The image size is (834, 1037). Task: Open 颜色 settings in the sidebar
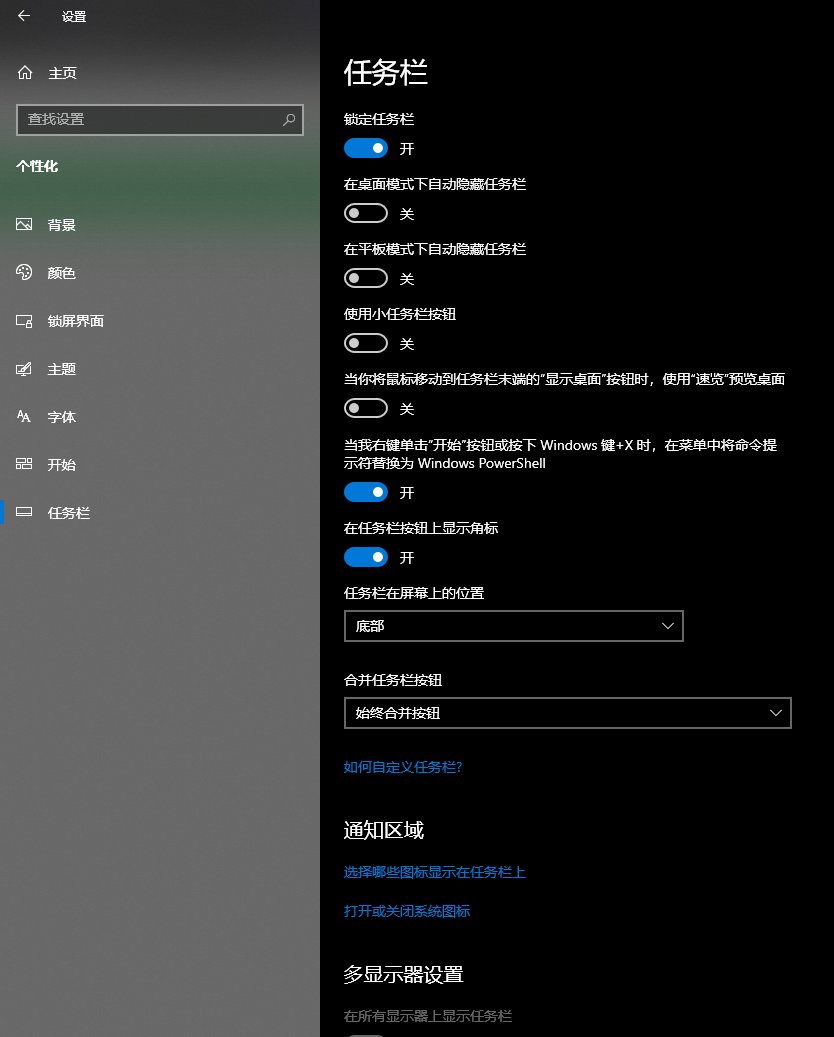(62, 272)
